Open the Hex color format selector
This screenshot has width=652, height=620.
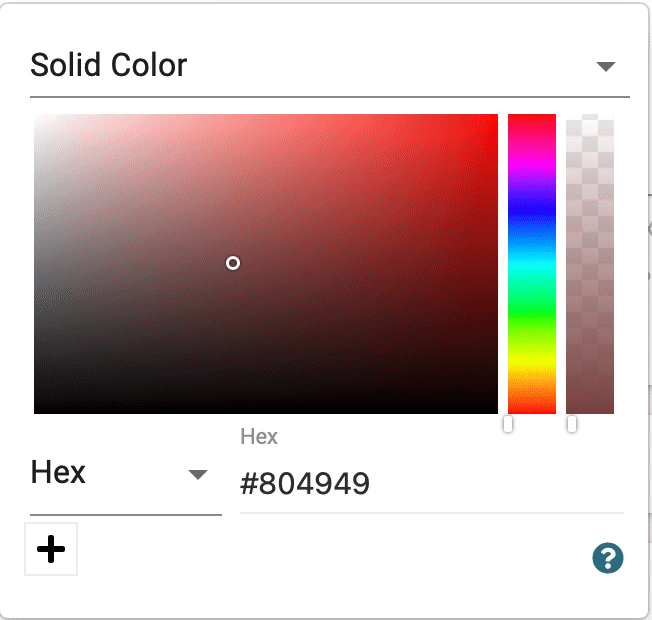point(126,473)
